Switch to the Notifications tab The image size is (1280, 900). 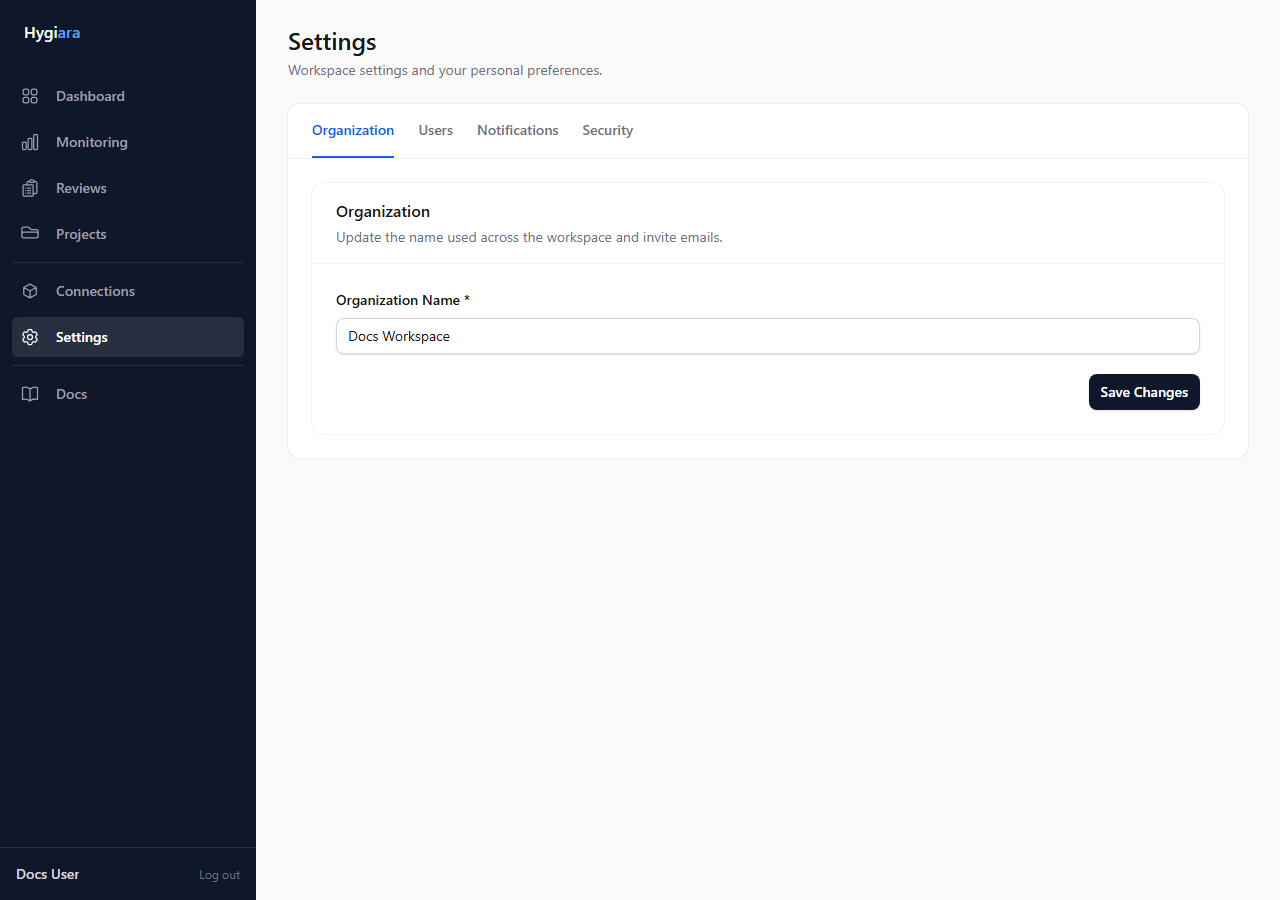tap(518, 130)
